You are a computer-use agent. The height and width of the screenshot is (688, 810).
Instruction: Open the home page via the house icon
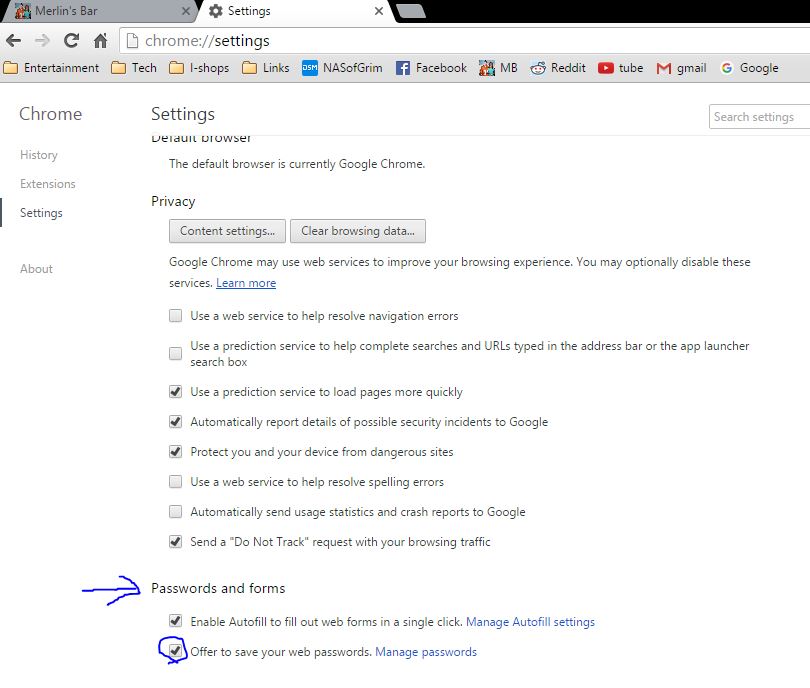click(x=100, y=40)
